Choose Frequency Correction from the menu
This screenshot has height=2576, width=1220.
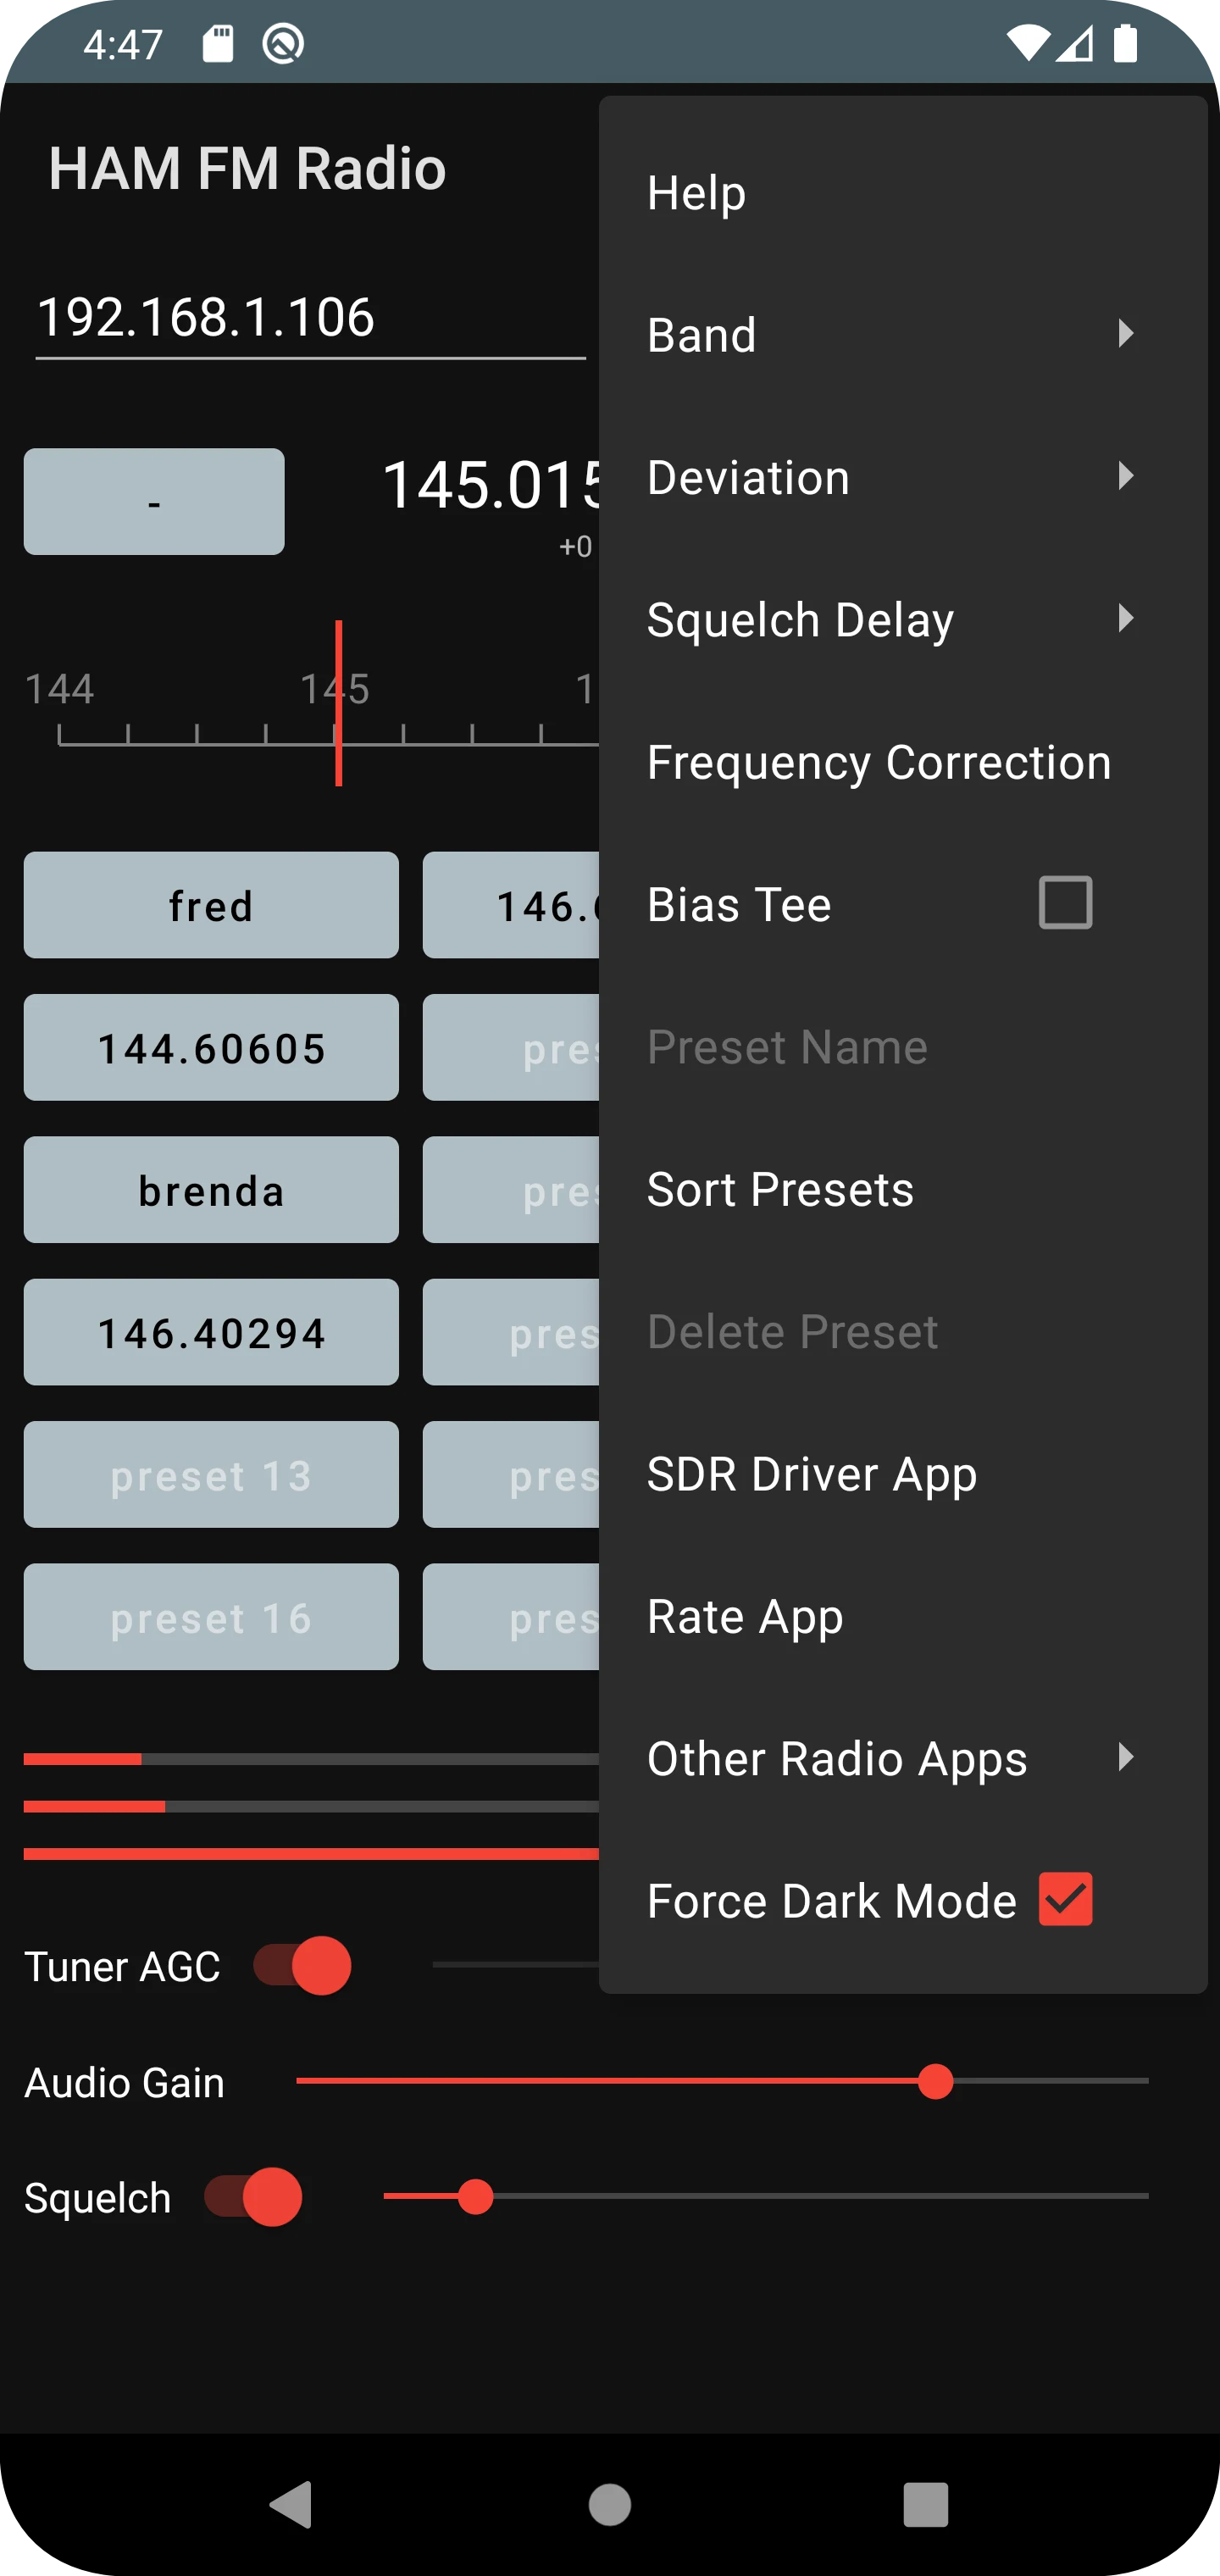click(903, 762)
